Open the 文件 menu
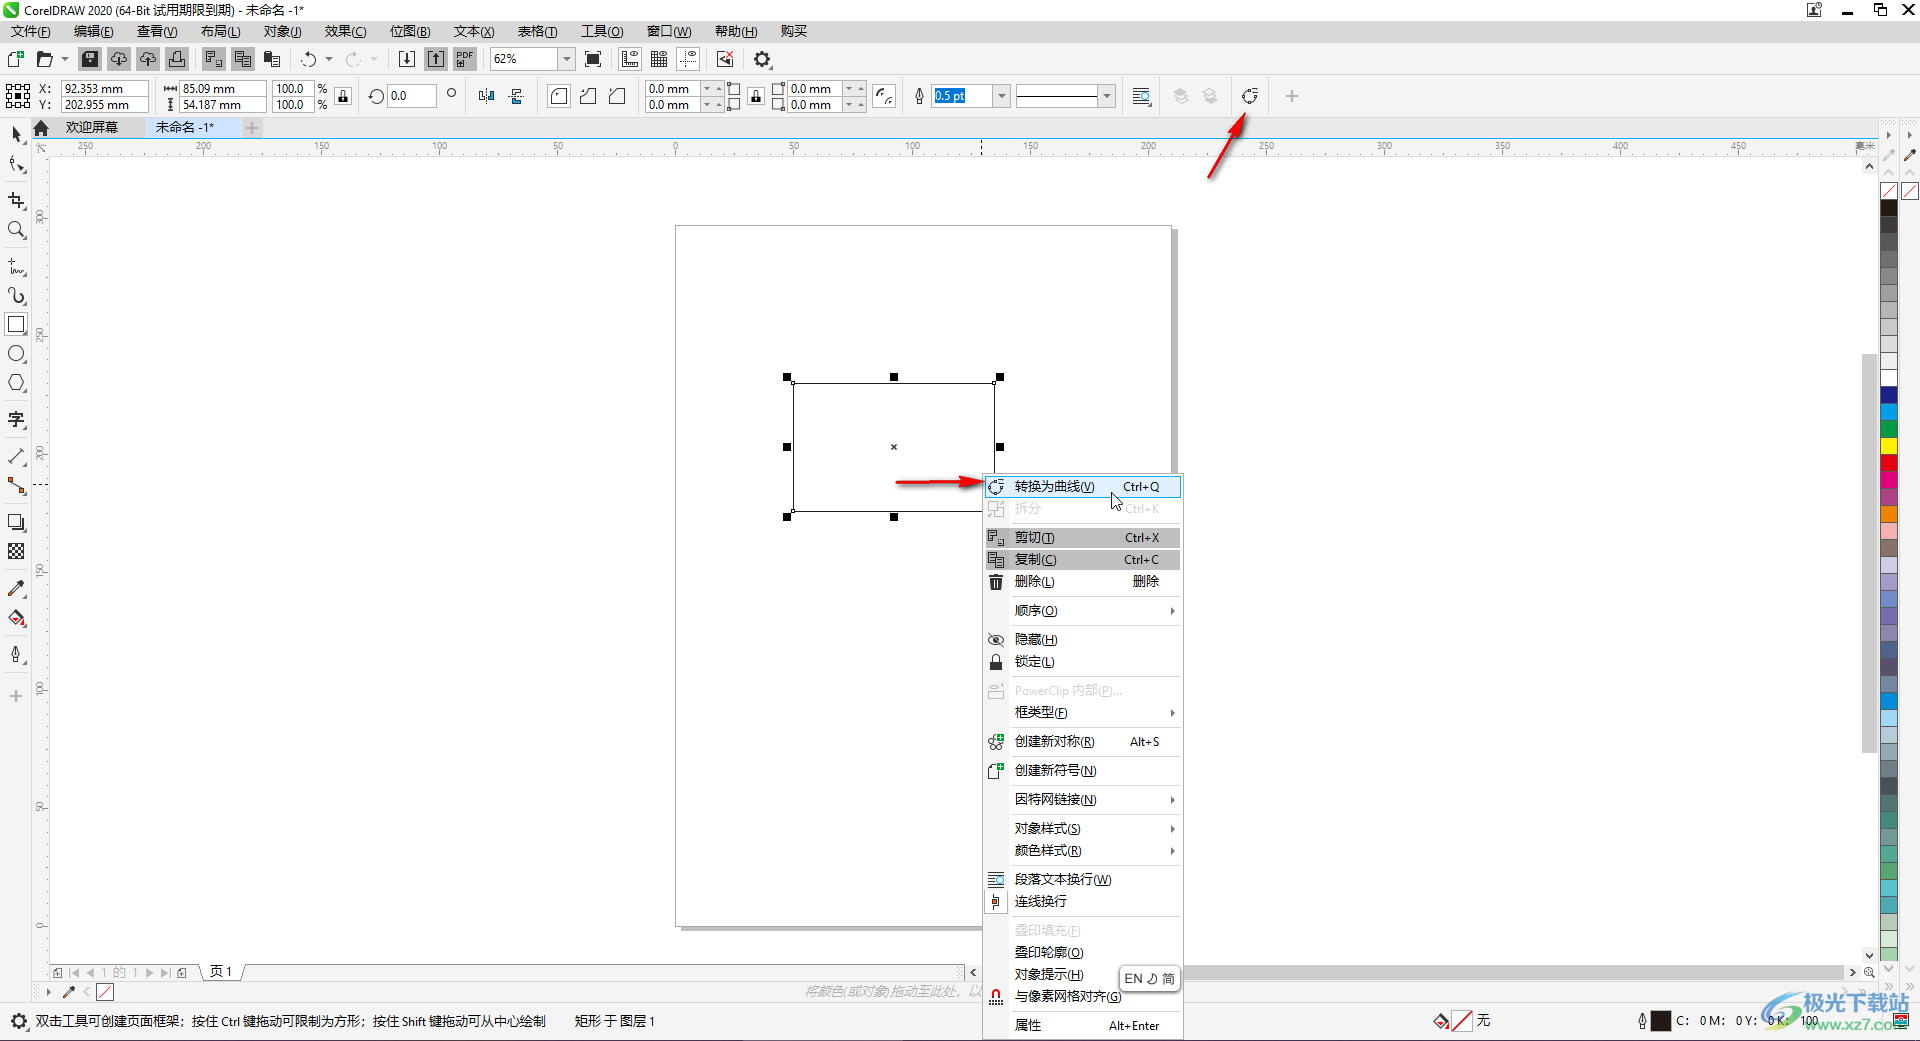 coord(30,31)
